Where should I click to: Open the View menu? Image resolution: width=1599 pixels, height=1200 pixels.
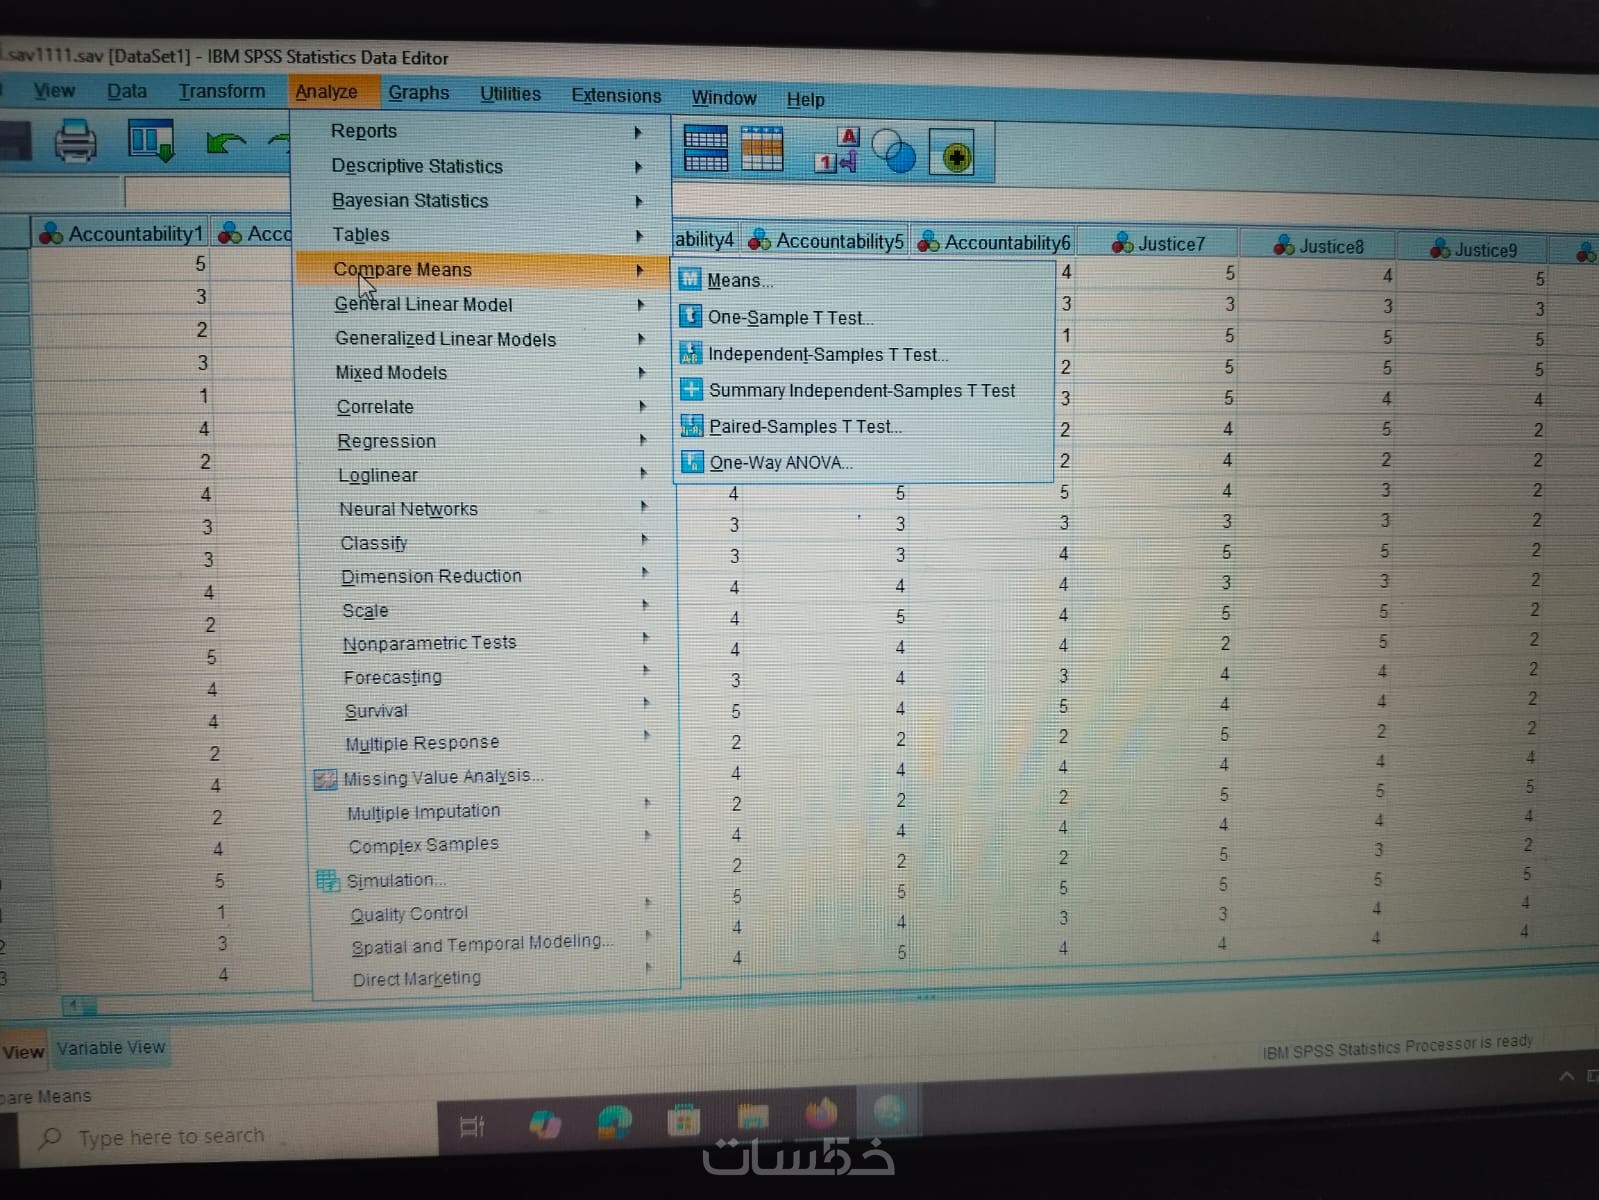pos(54,91)
